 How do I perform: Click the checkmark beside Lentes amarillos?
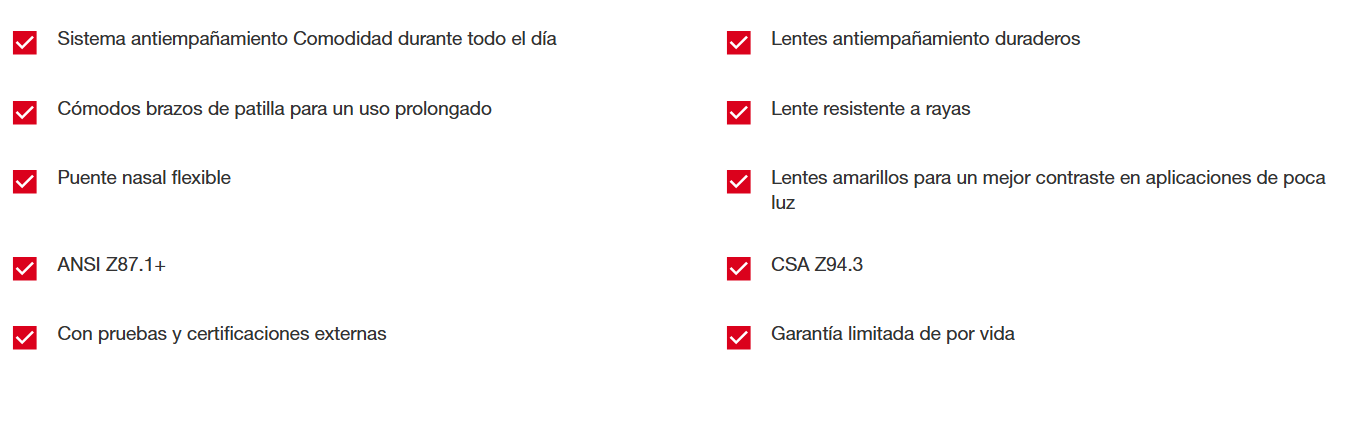(x=738, y=181)
